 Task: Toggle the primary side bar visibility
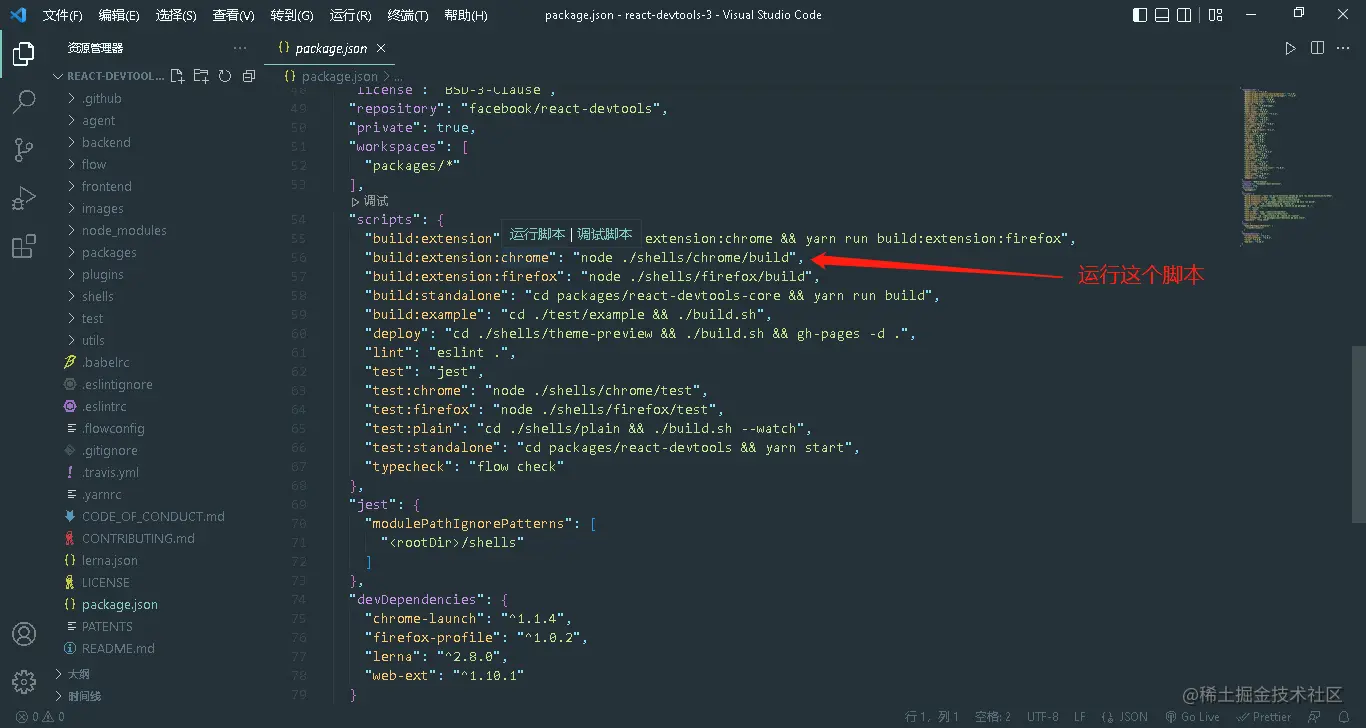pos(1140,15)
